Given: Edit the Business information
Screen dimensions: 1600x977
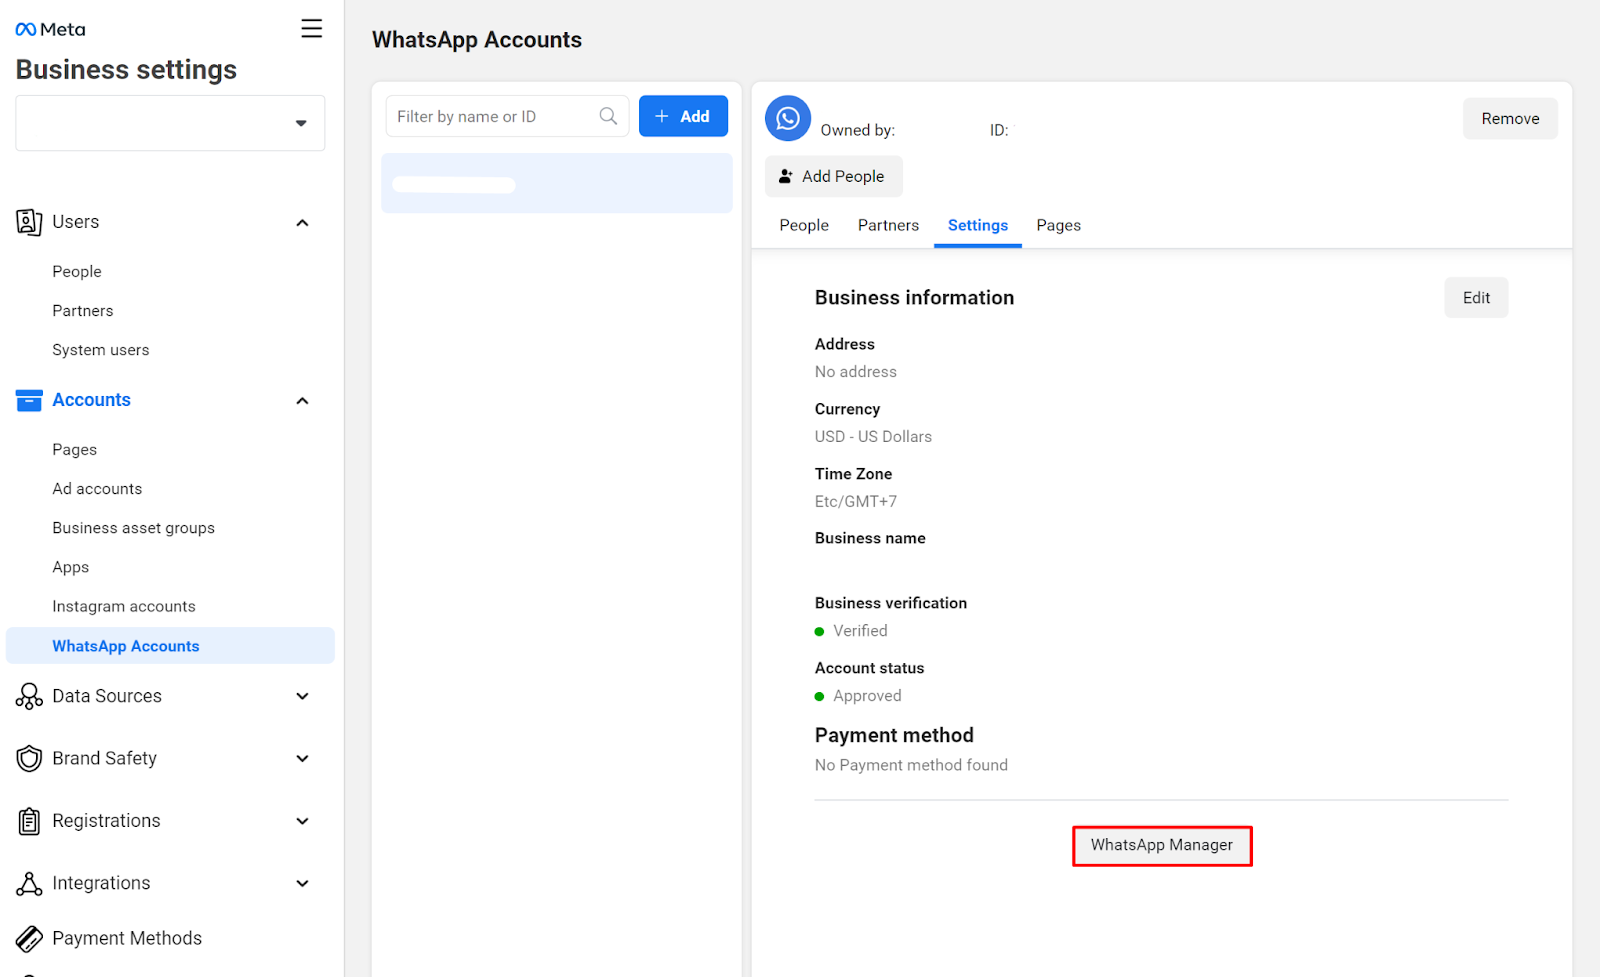Looking at the screenshot, I should 1476,297.
